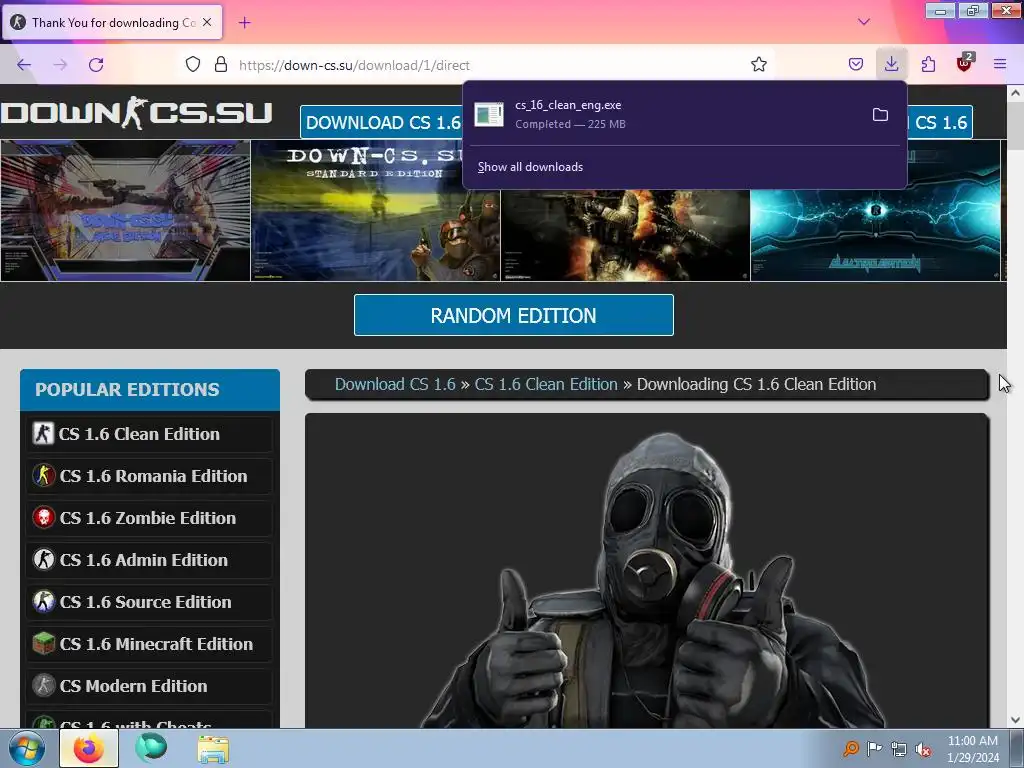Expand the list all tabs chevron

click(863, 22)
